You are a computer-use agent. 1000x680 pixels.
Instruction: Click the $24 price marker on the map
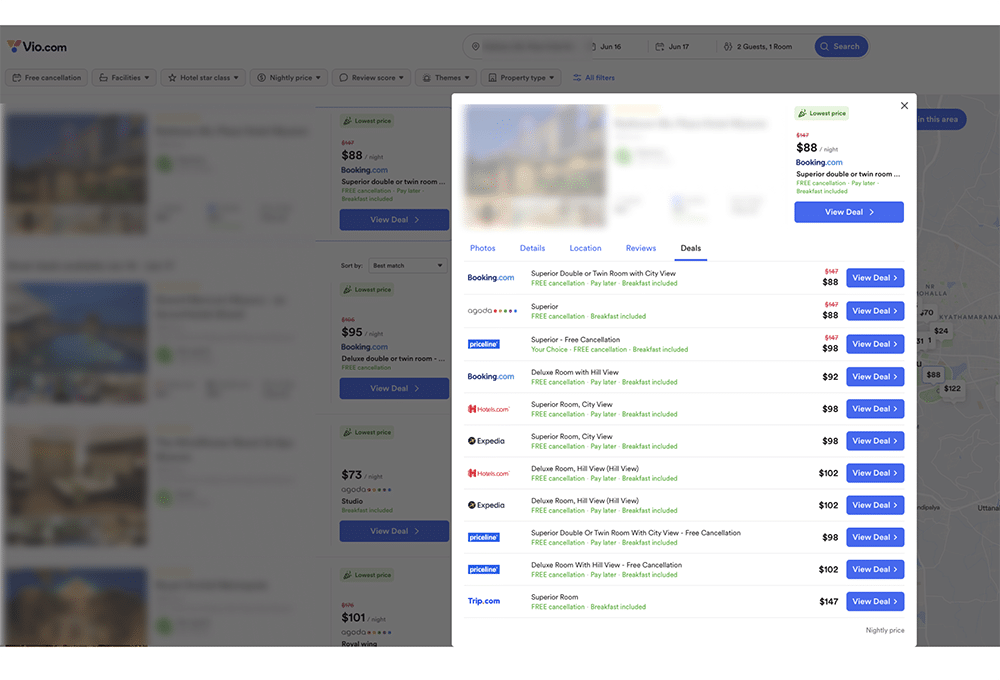coord(941,331)
